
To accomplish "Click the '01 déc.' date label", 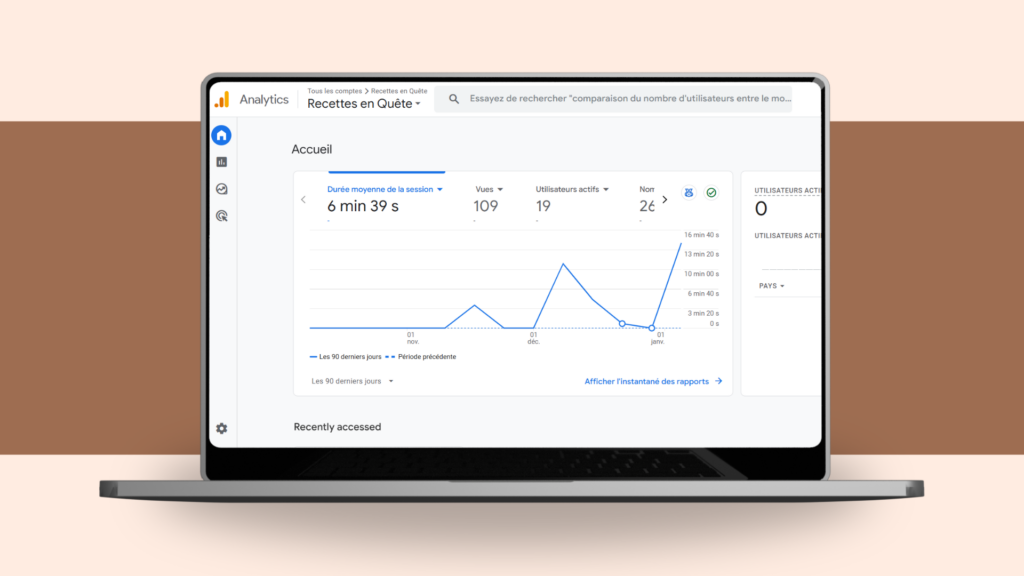I will [534, 338].
